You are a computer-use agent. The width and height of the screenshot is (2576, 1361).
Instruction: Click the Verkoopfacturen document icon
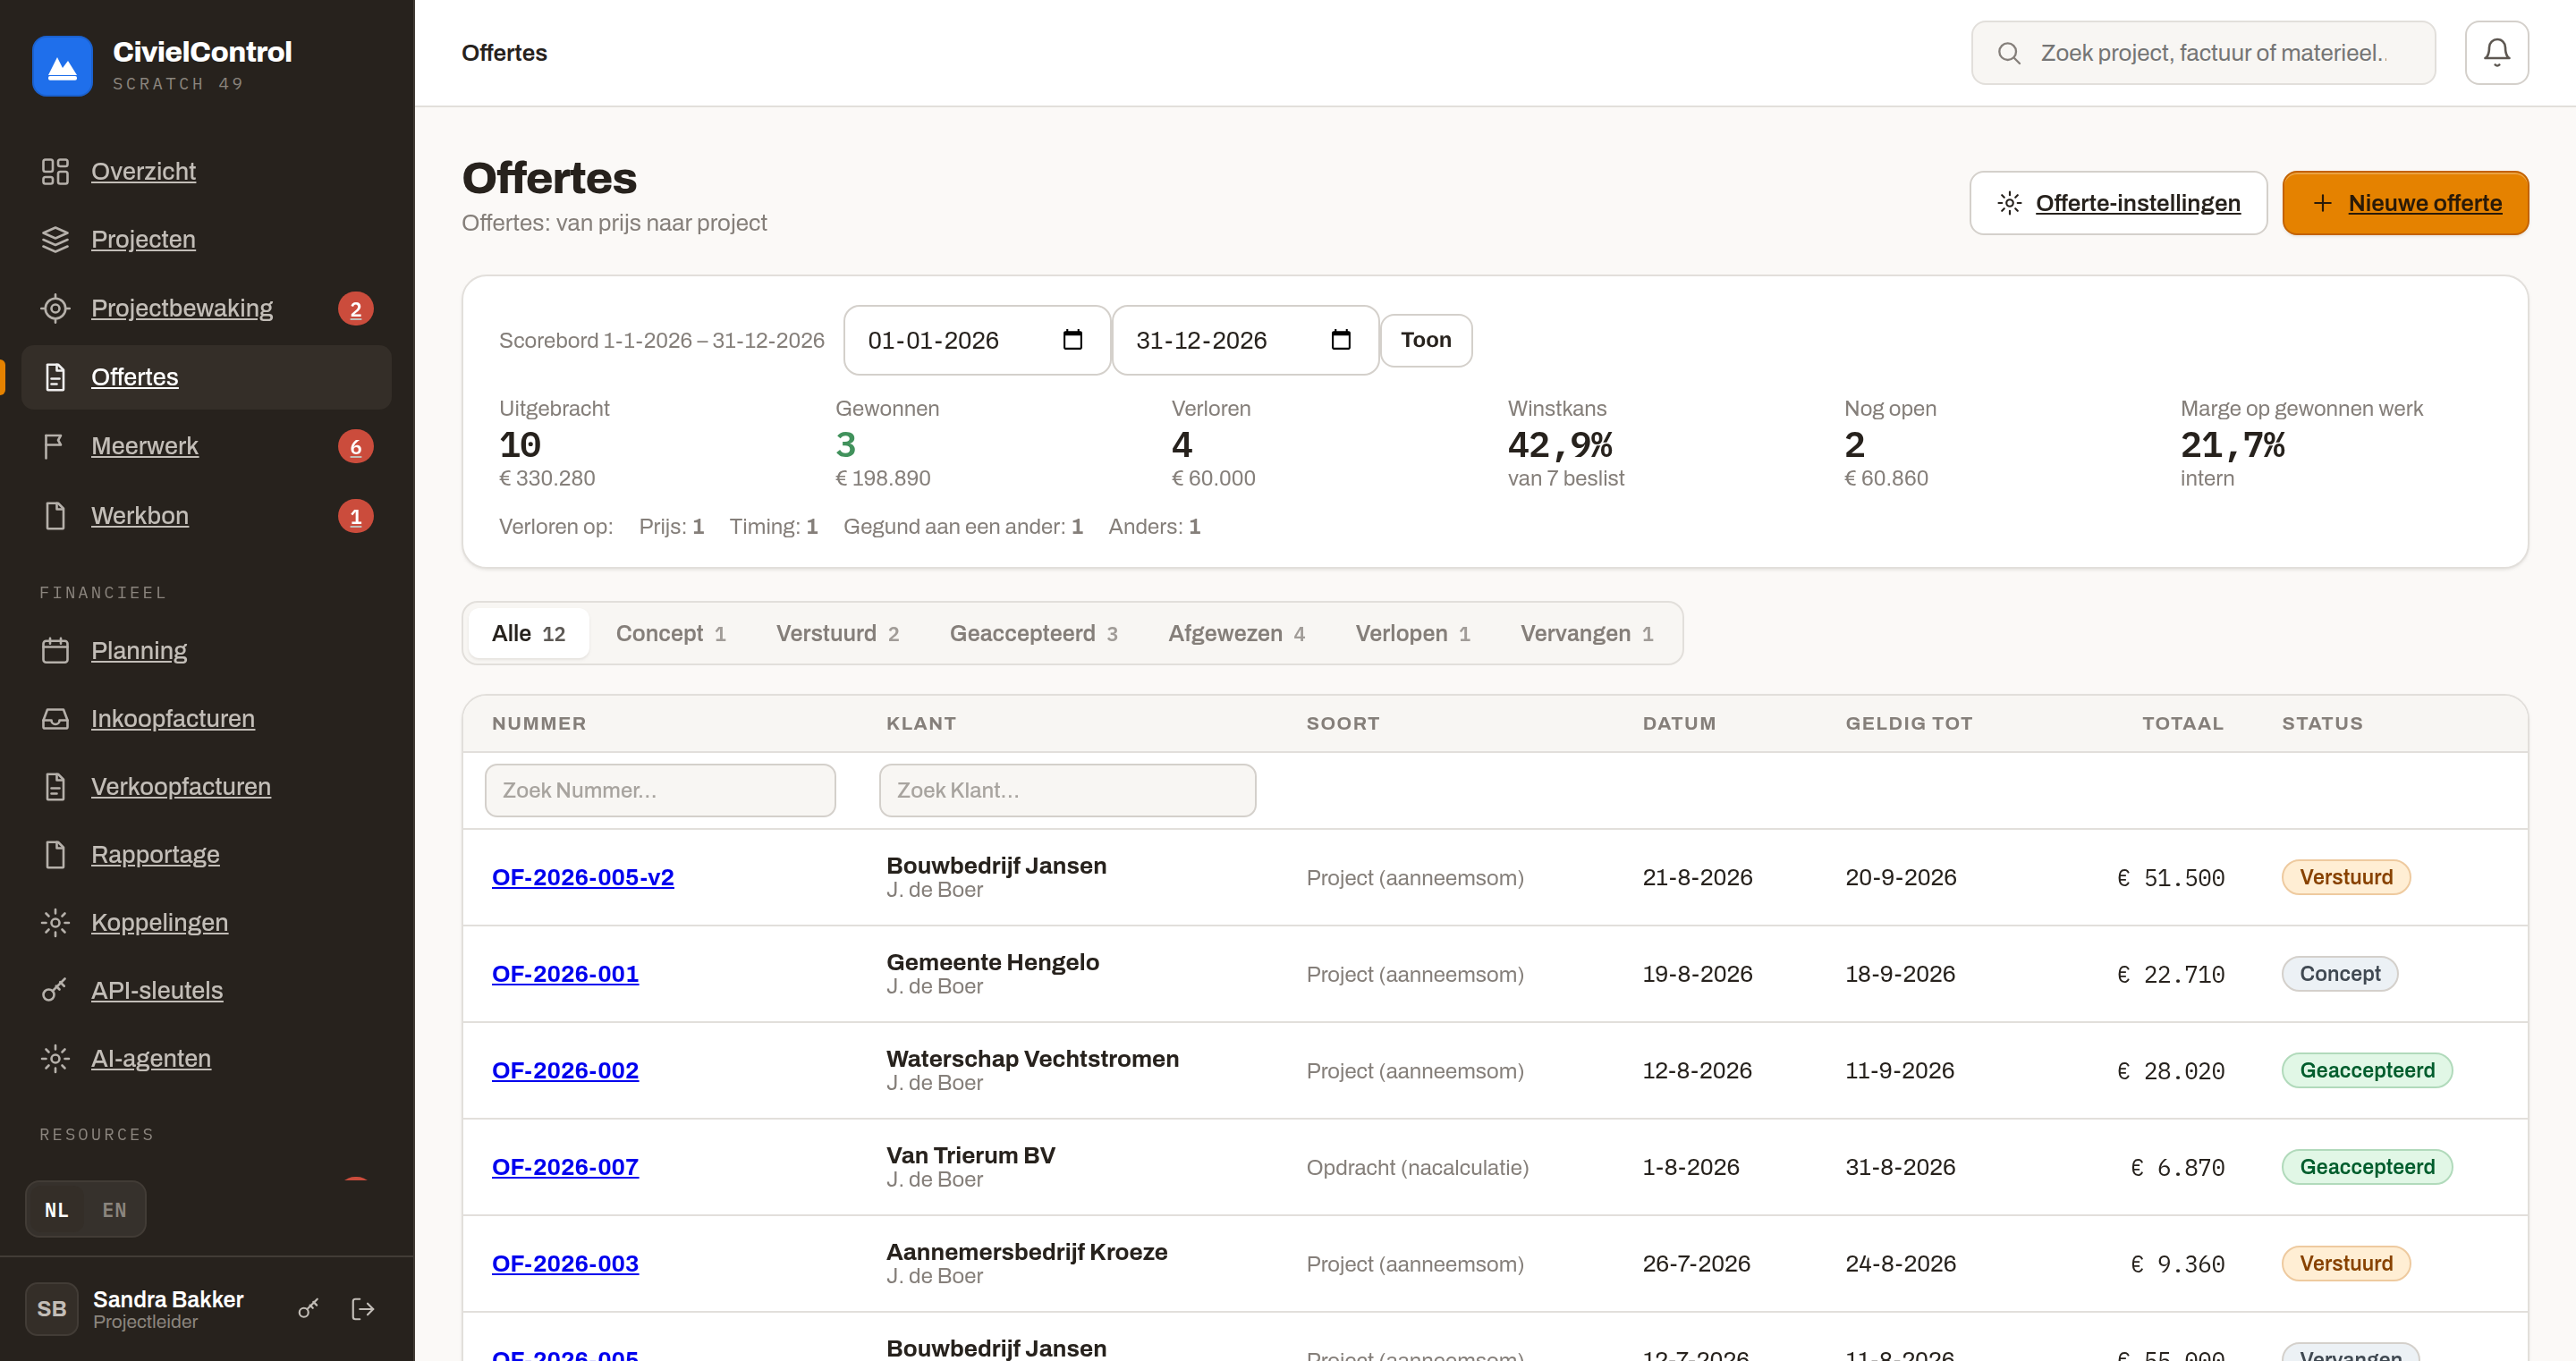tap(55, 786)
